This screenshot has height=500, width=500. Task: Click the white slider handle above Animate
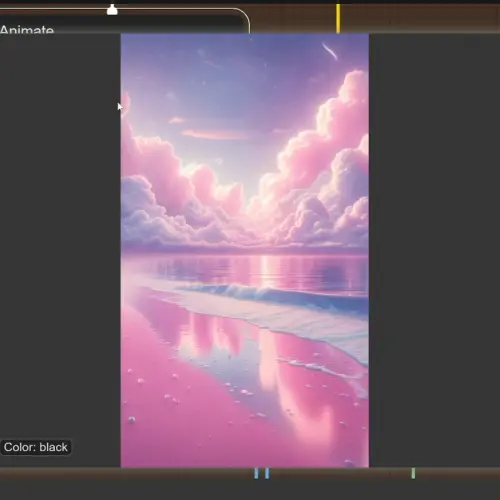point(112,10)
